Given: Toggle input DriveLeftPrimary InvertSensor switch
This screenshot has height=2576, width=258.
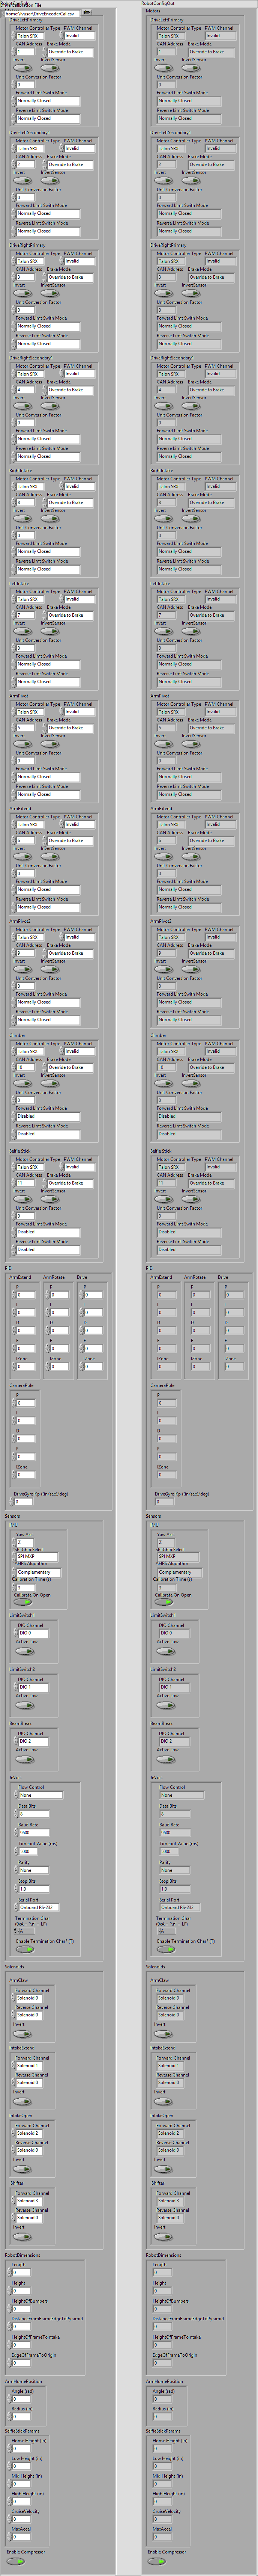Looking at the screenshot, I should 50,68.
